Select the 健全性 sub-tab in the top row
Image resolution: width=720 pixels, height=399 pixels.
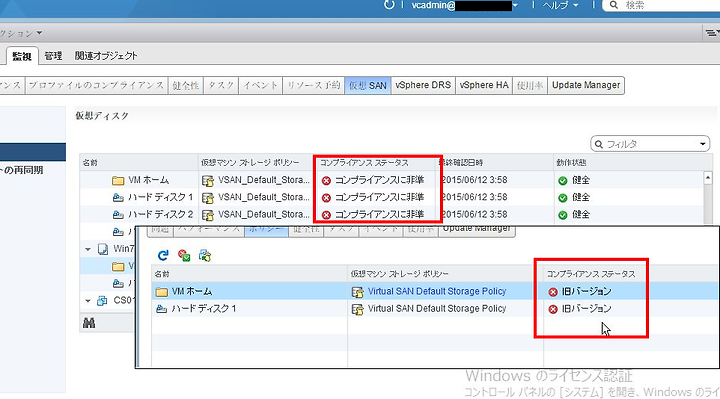(186, 85)
